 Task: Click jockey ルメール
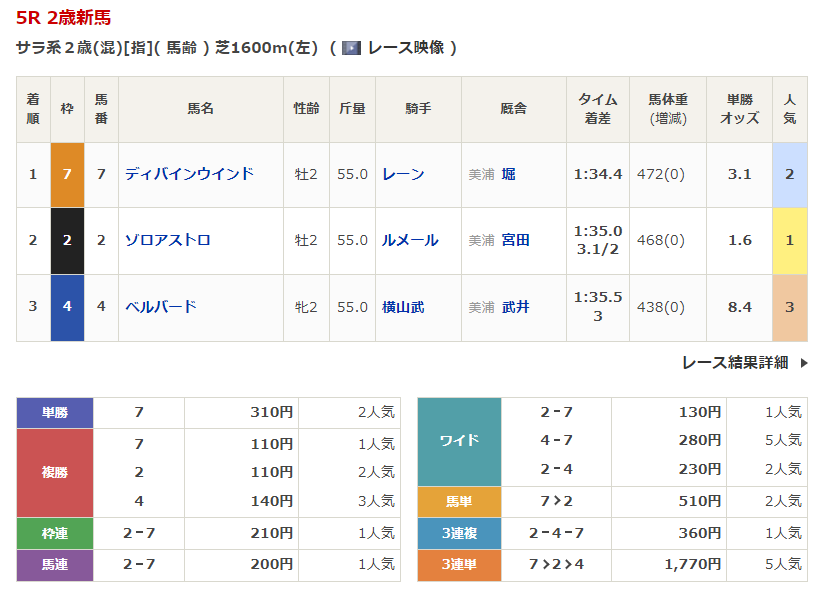tap(410, 240)
